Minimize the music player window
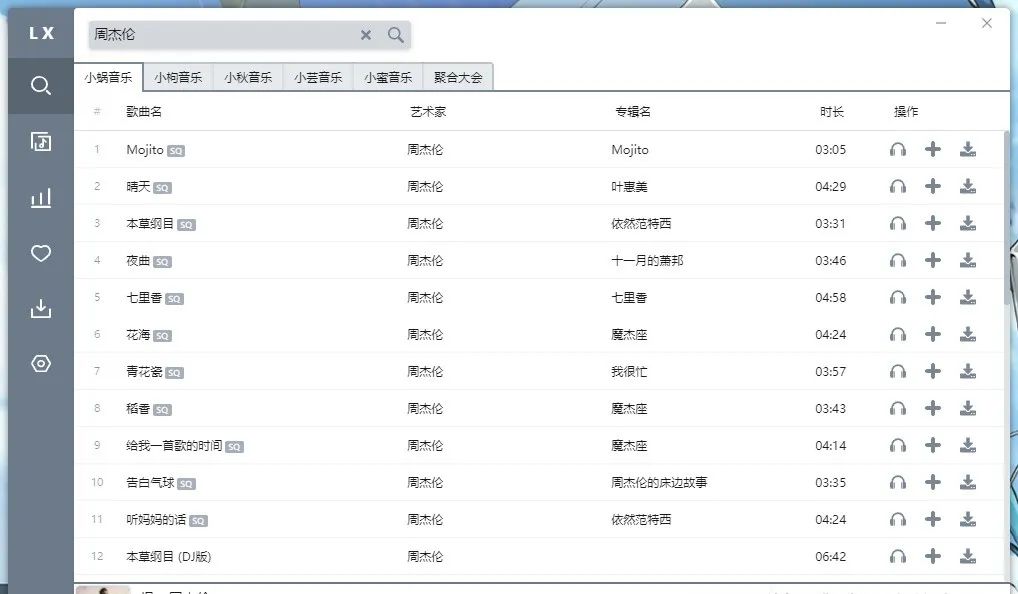 click(941, 23)
